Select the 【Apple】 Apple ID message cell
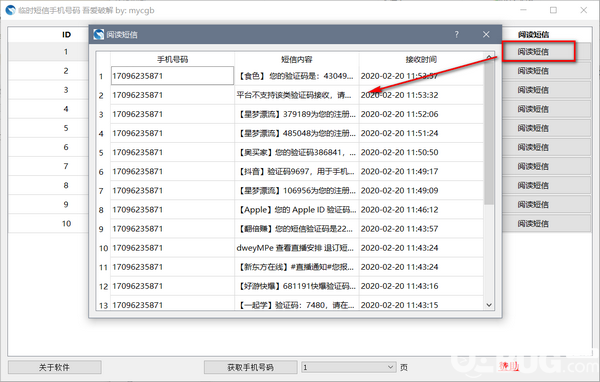Image resolution: width=600 pixels, height=382 pixels. [297, 210]
